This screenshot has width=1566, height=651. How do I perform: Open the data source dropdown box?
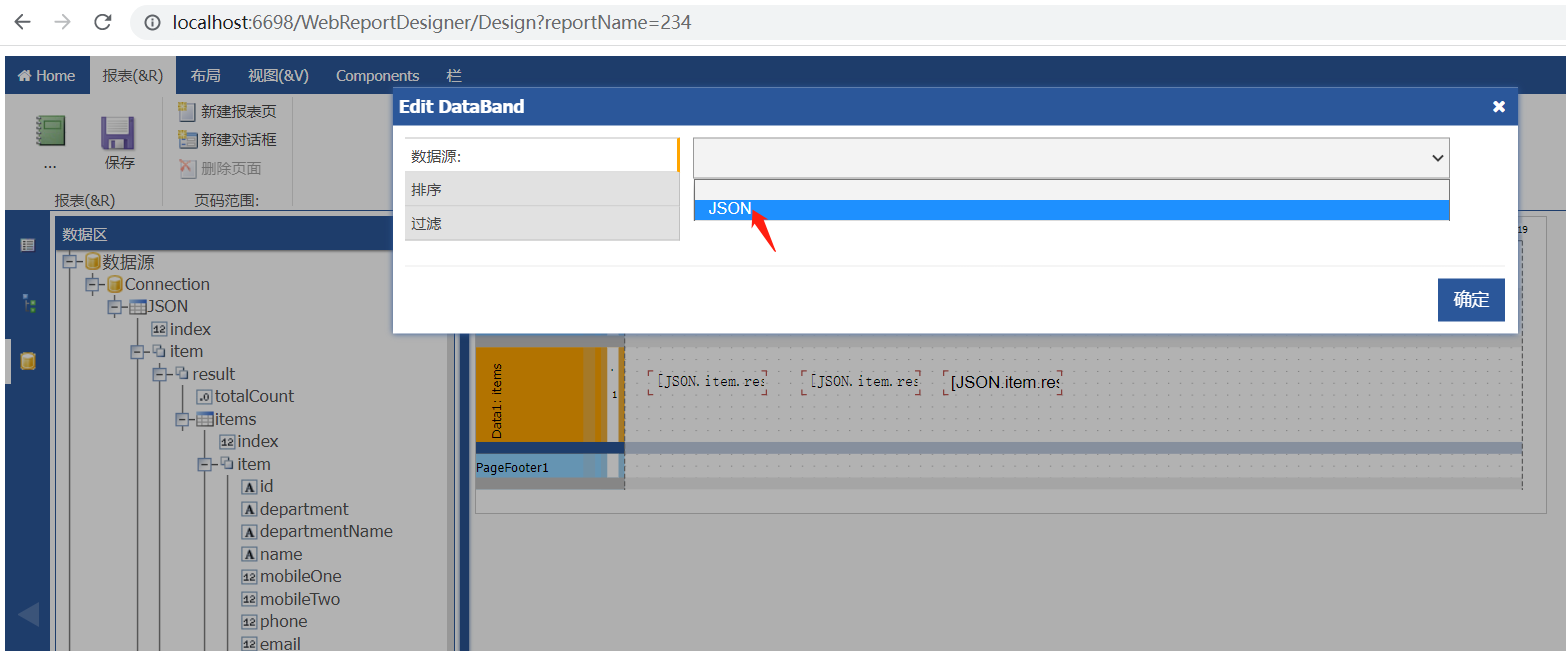[x=1071, y=158]
